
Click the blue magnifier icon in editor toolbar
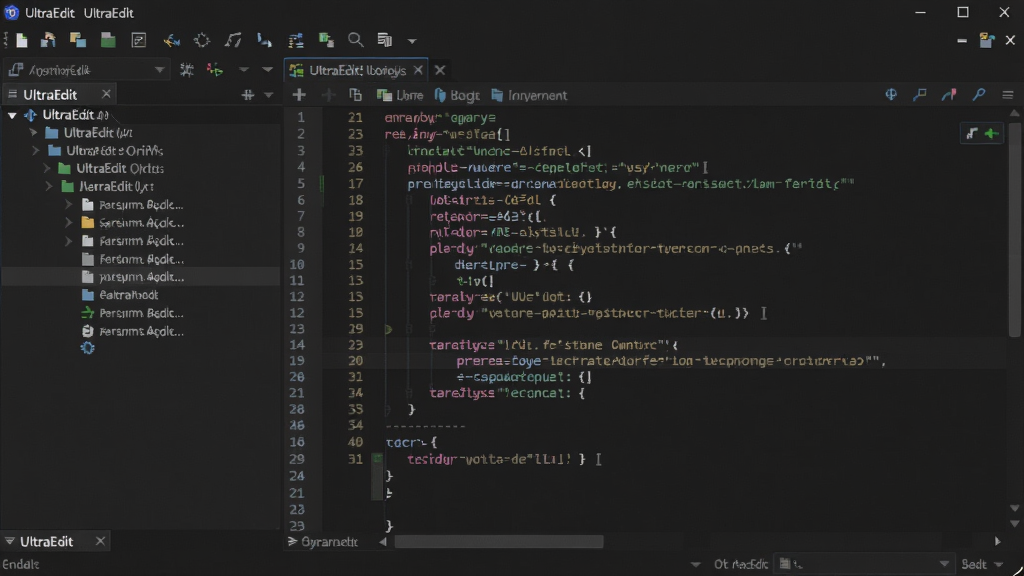(x=979, y=95)
